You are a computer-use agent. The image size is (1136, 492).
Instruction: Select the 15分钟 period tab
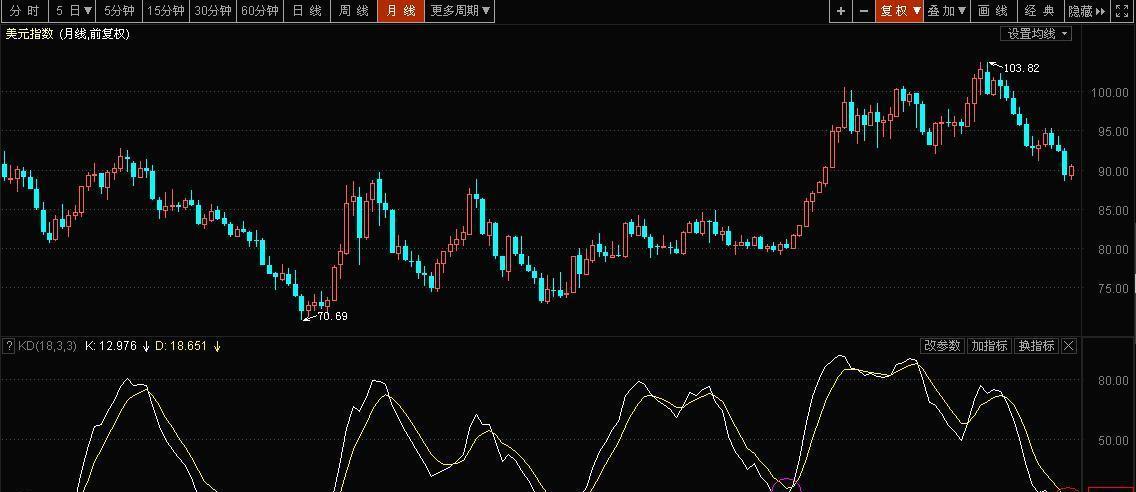(x=166, y=11)
